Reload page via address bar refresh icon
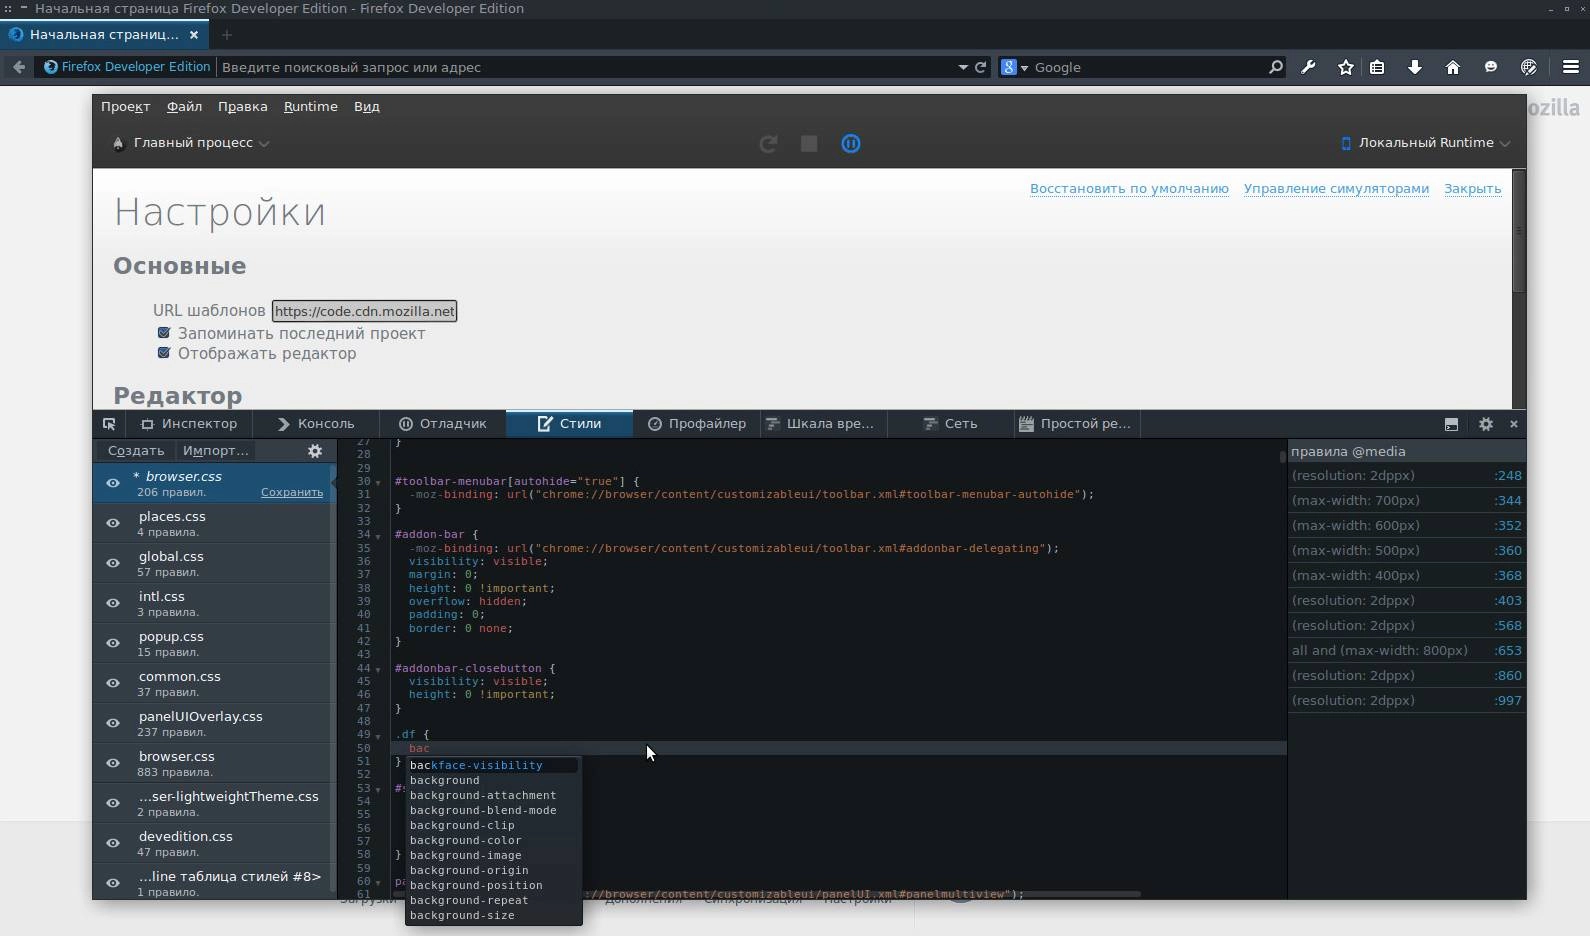Image resolution: width=1590 pixels, height=936 pixels. tap(981, 67)
